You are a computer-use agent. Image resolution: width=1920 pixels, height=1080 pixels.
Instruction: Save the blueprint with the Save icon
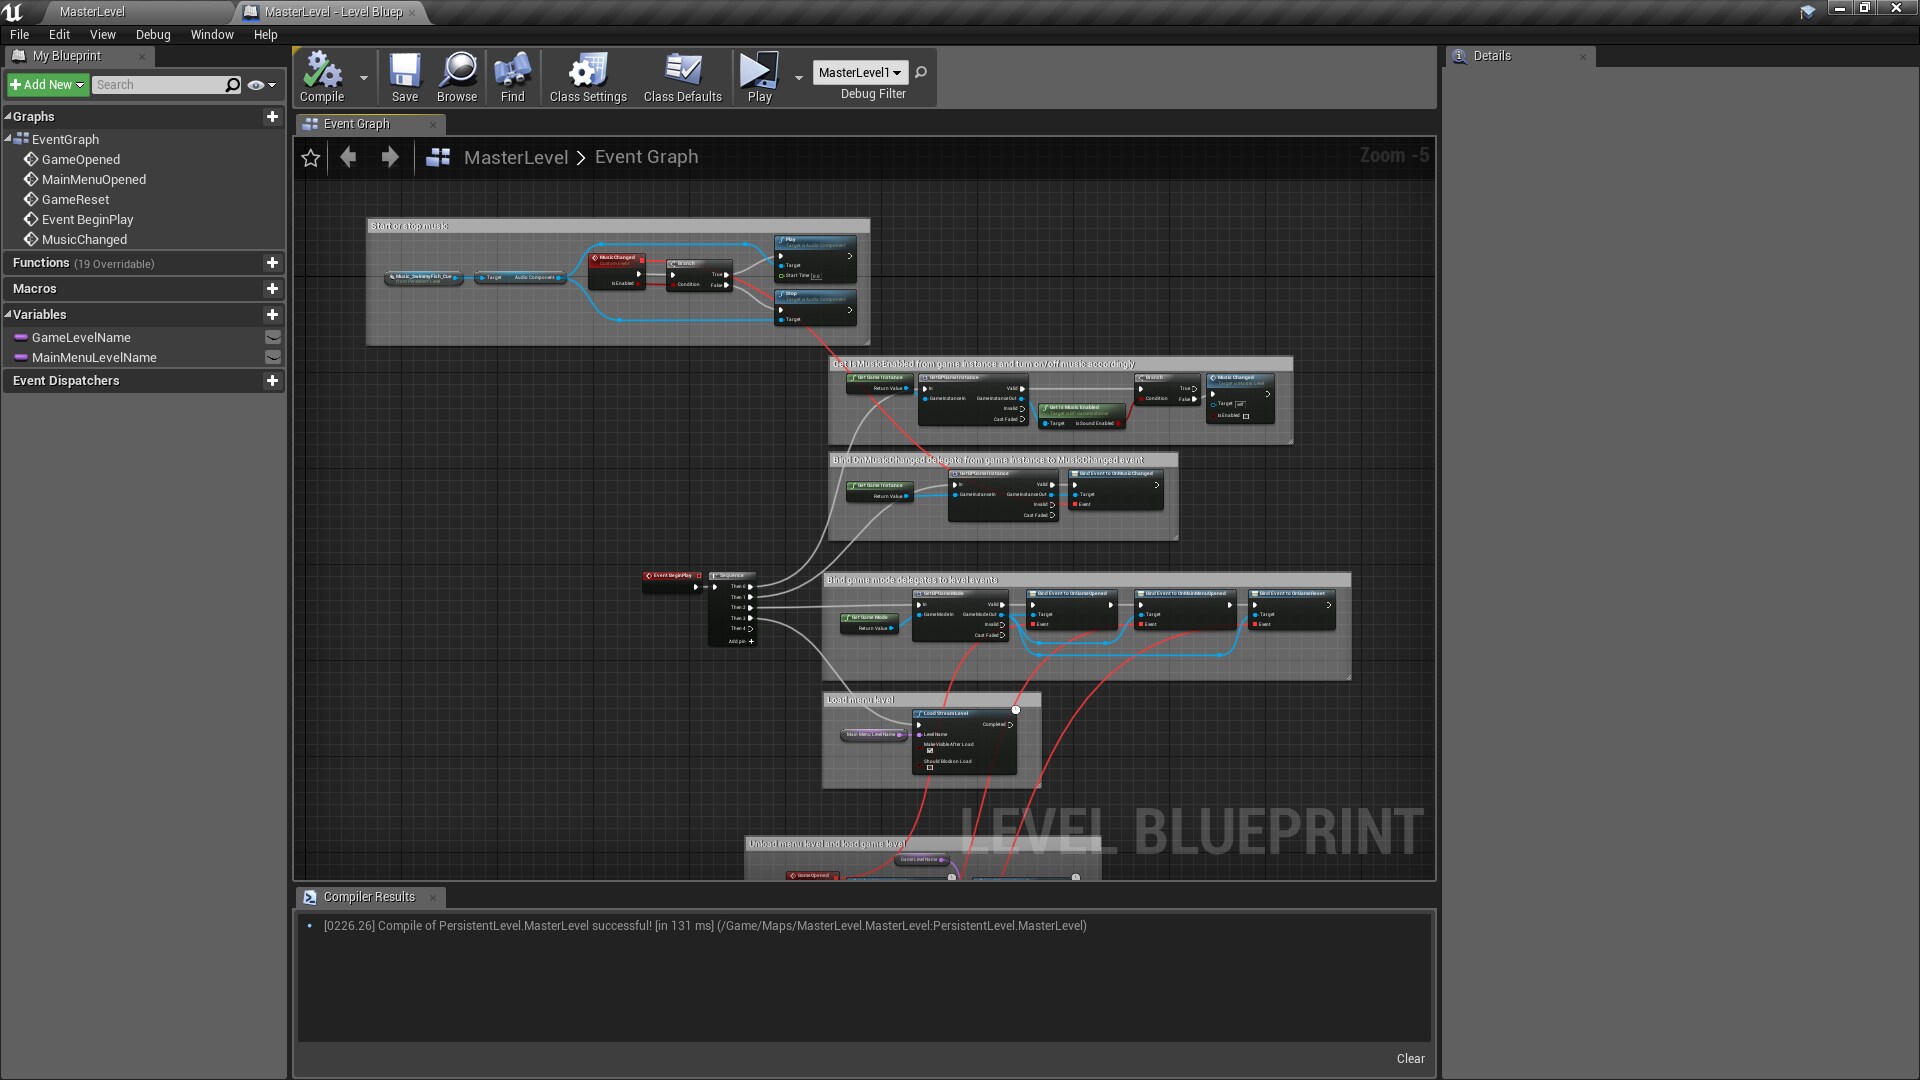point(404,70)
